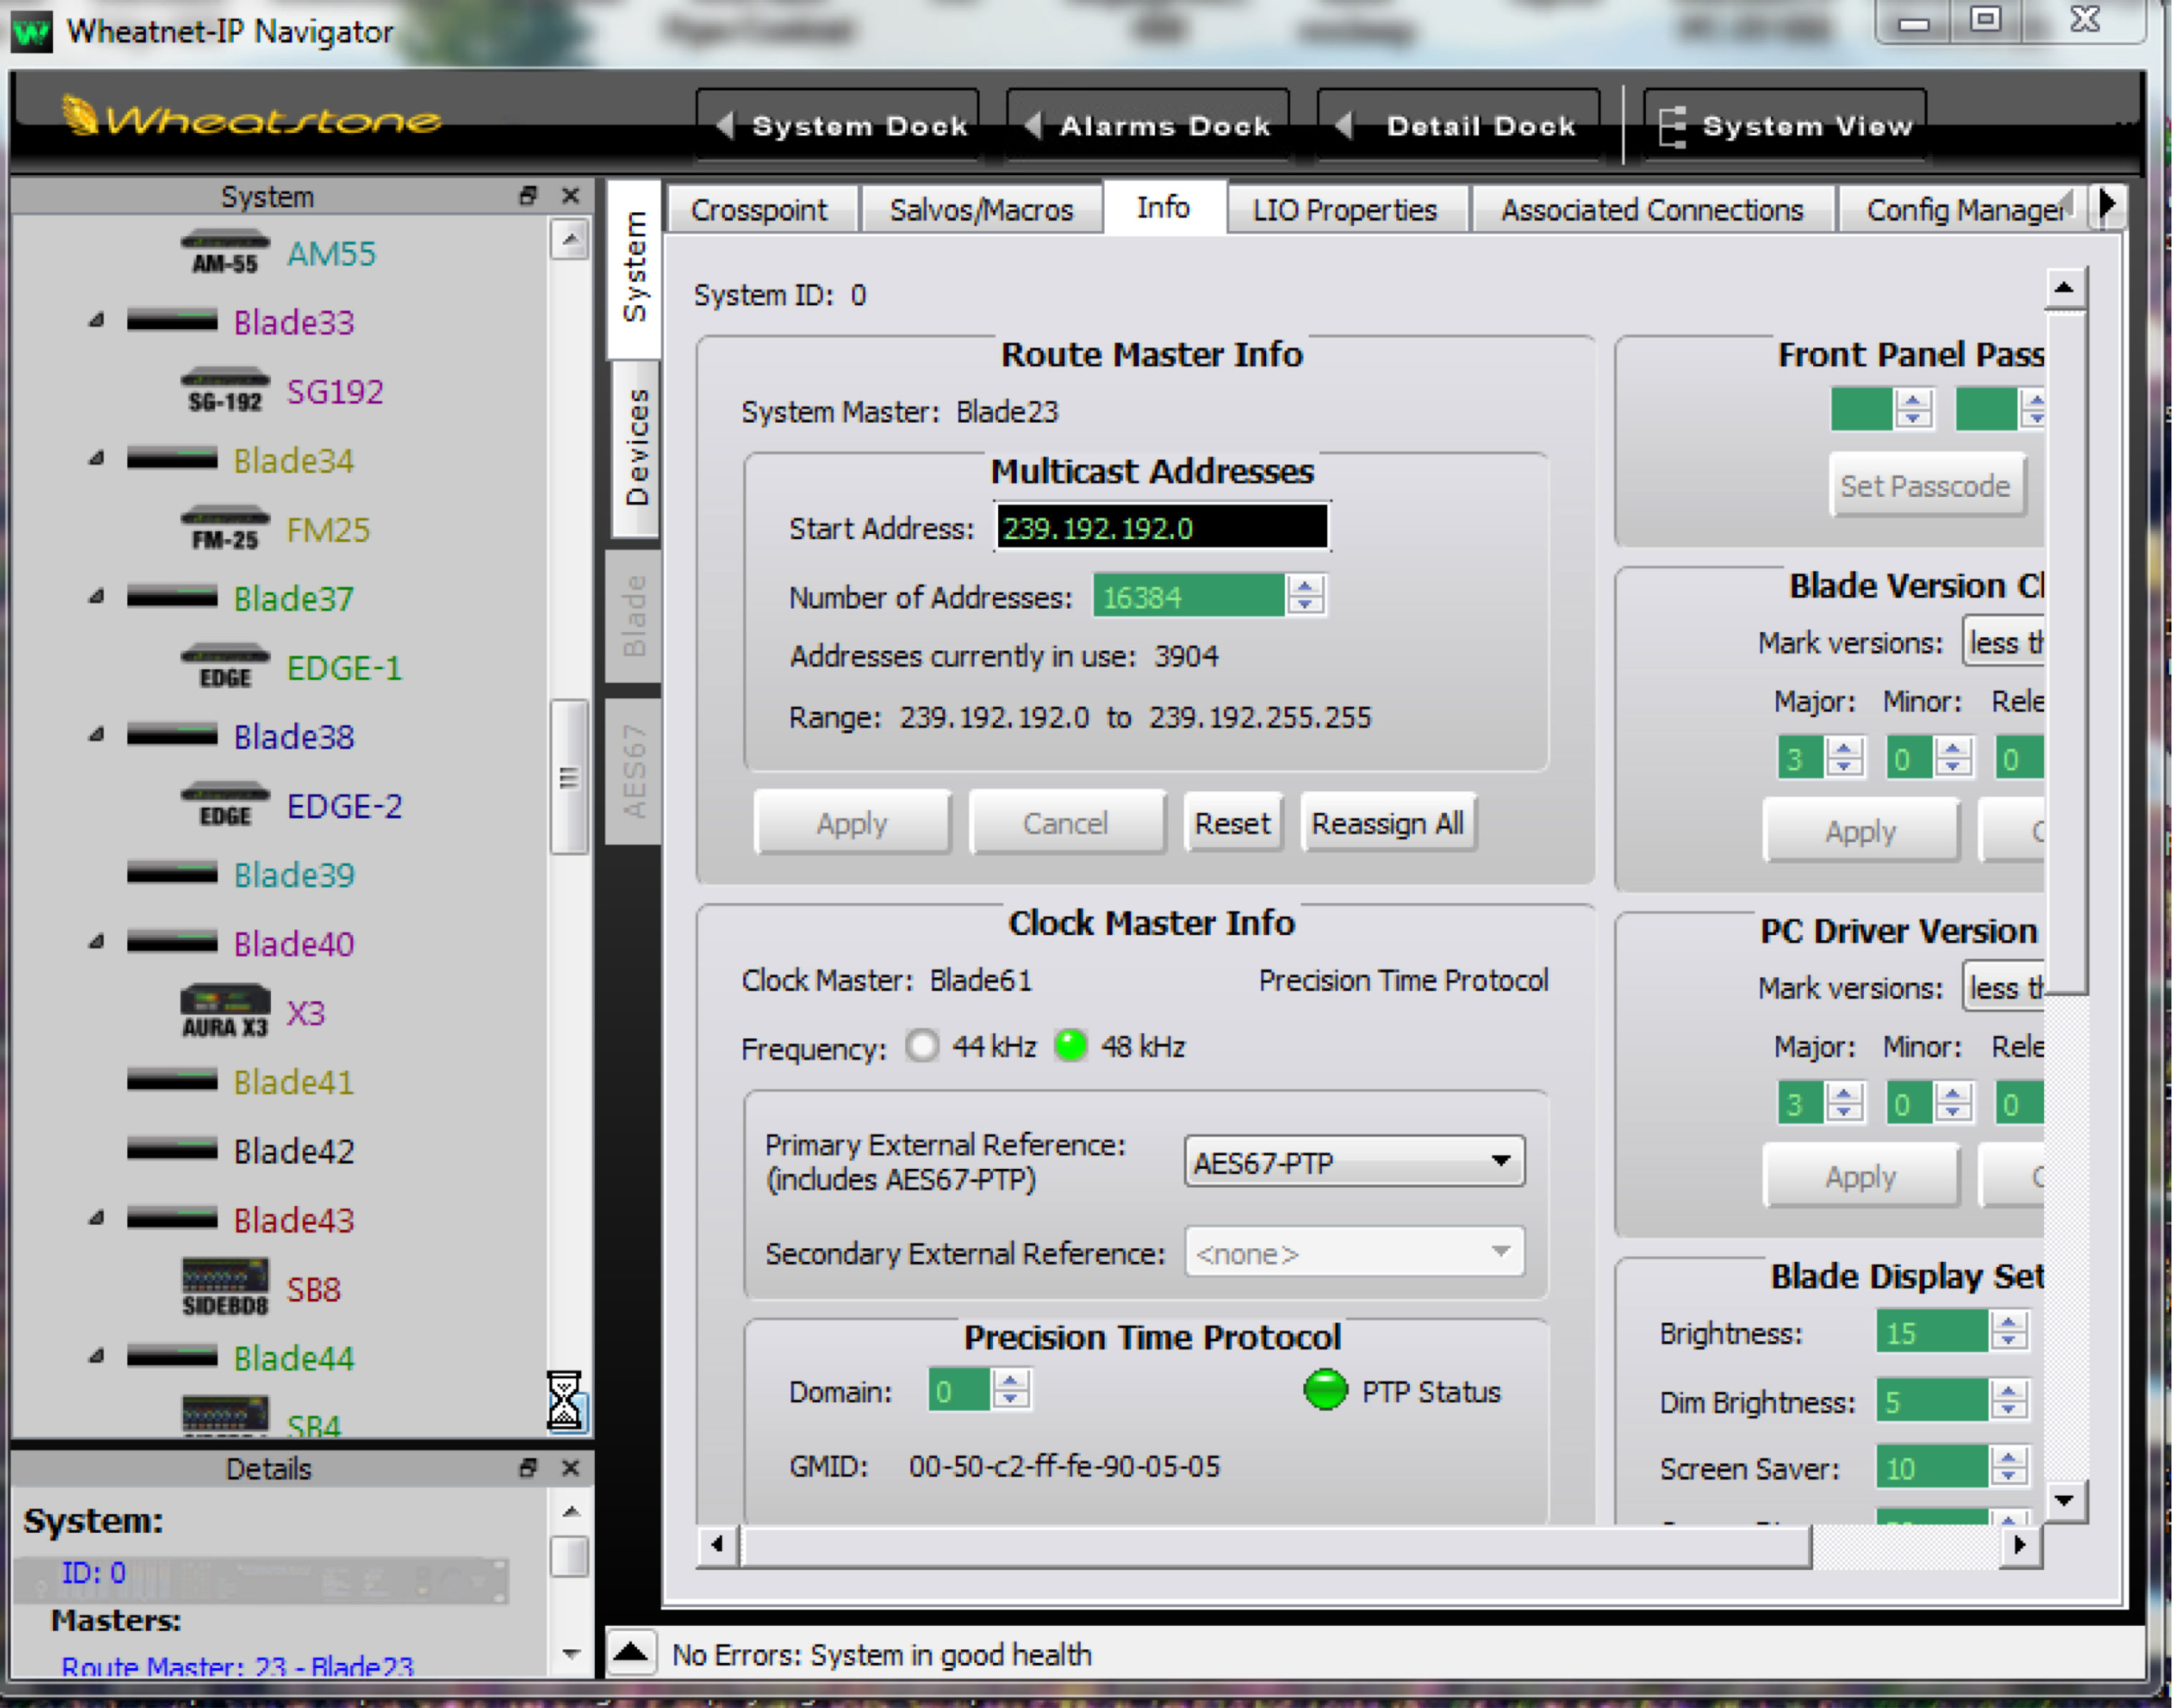The image size is (2172, 1708).
Task: Select the AM55 device icon
Action: pos(225,252)
